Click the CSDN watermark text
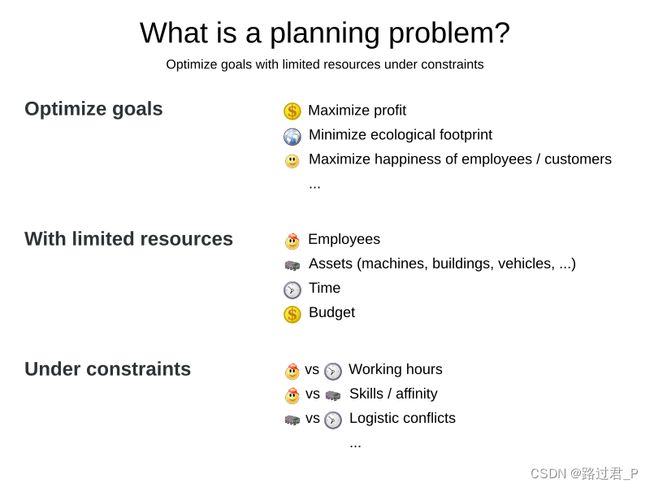This screenshot has height=488, width=650. [585, 473]
